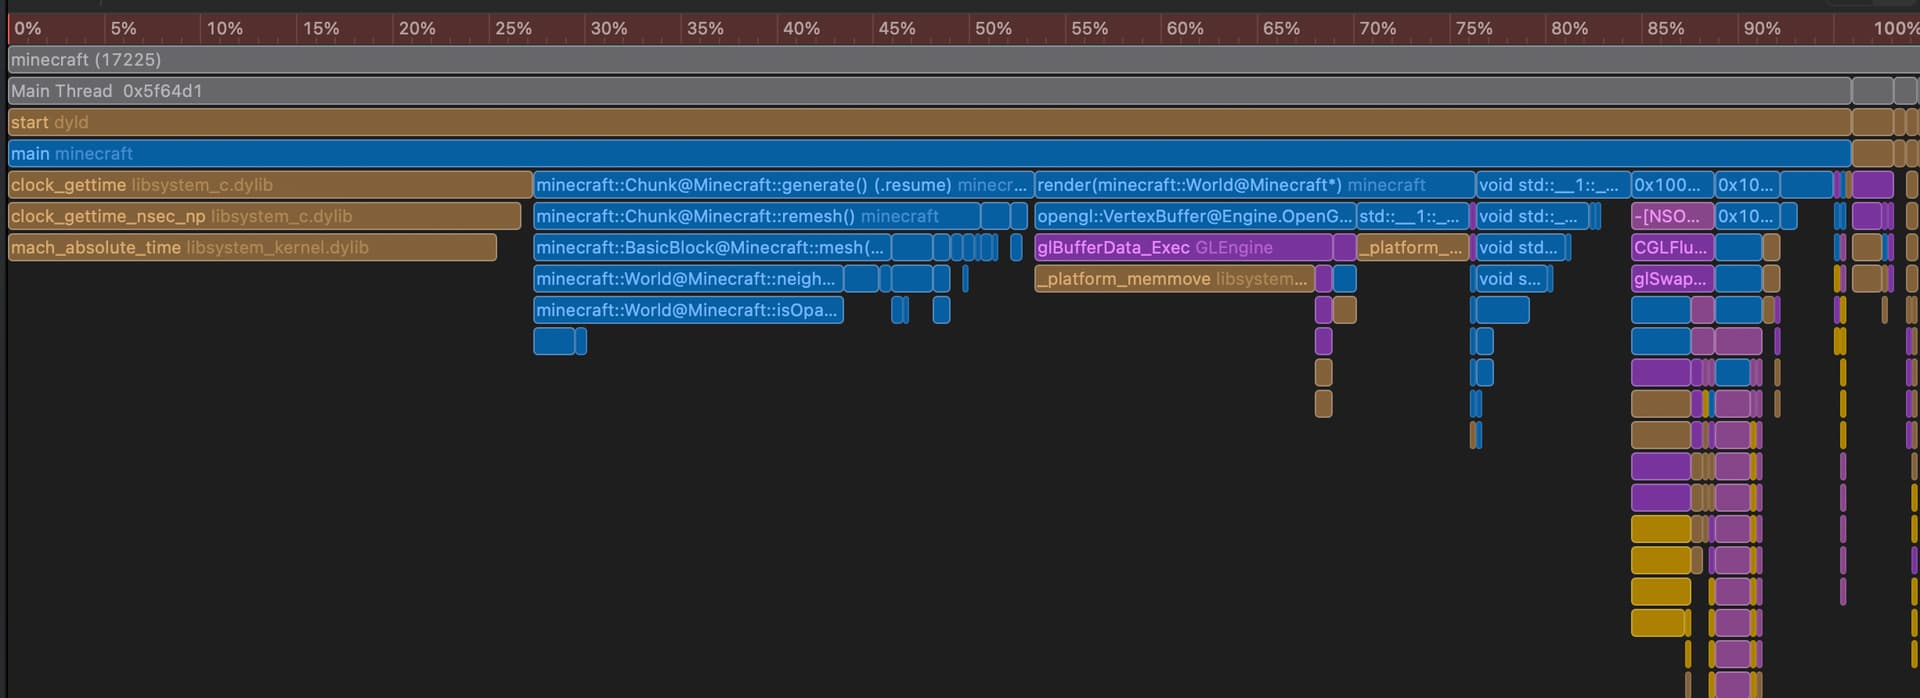The width and height of the screenshot is (1920, 698).
Task: Click the '0x10...' frame beside '-[NSO...'
Action: click(1747, 216)
